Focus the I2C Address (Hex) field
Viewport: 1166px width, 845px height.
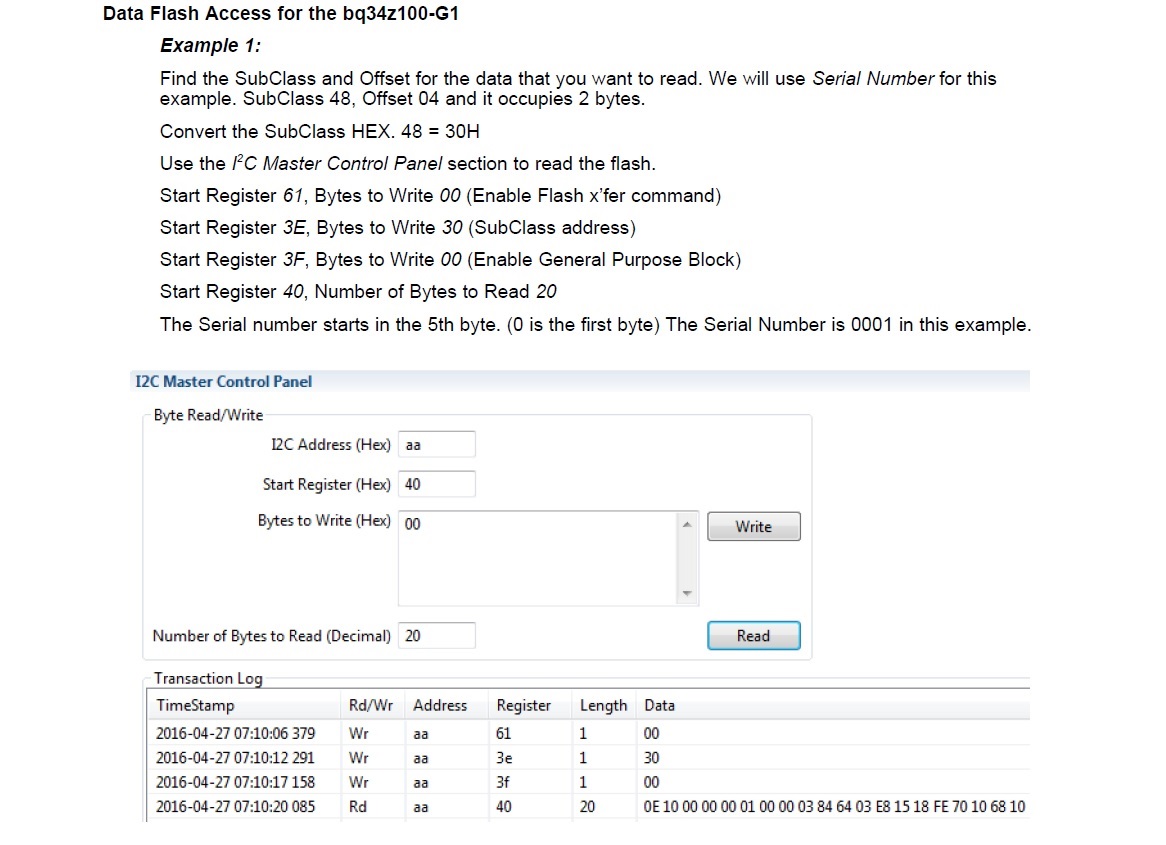click(437, 445)
